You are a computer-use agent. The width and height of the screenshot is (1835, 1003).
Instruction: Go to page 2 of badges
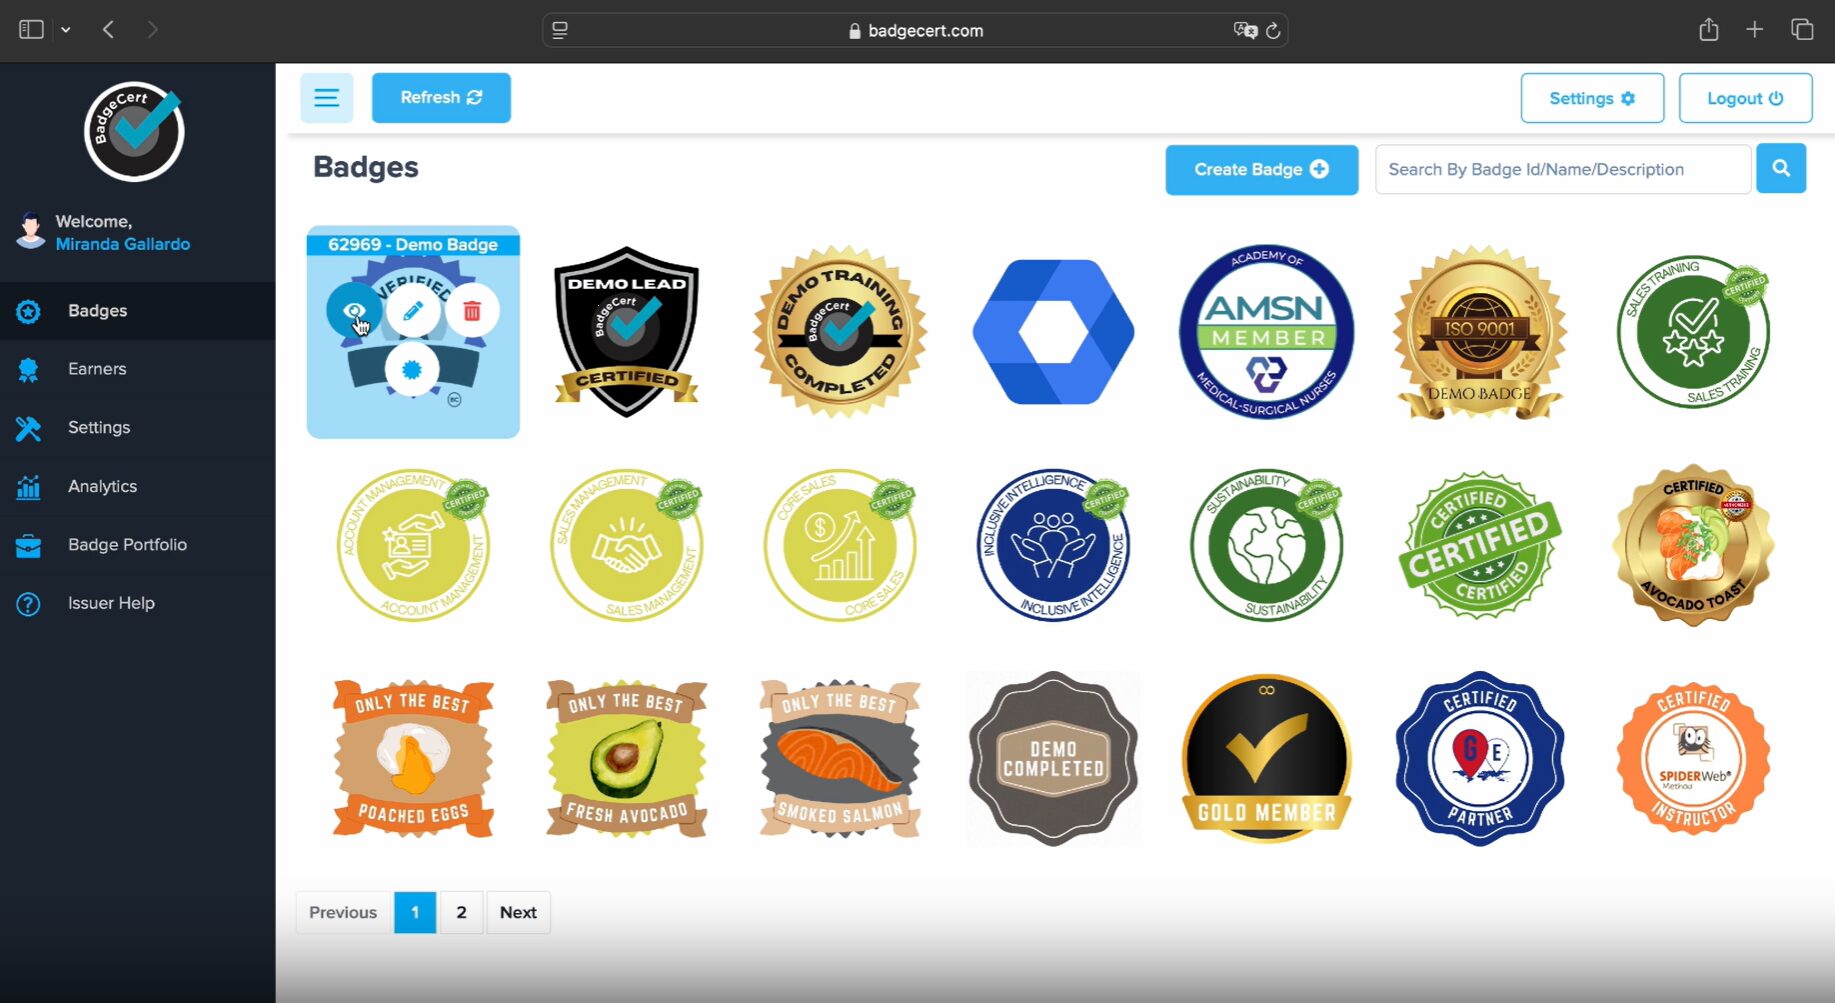(x=461, y=912)
